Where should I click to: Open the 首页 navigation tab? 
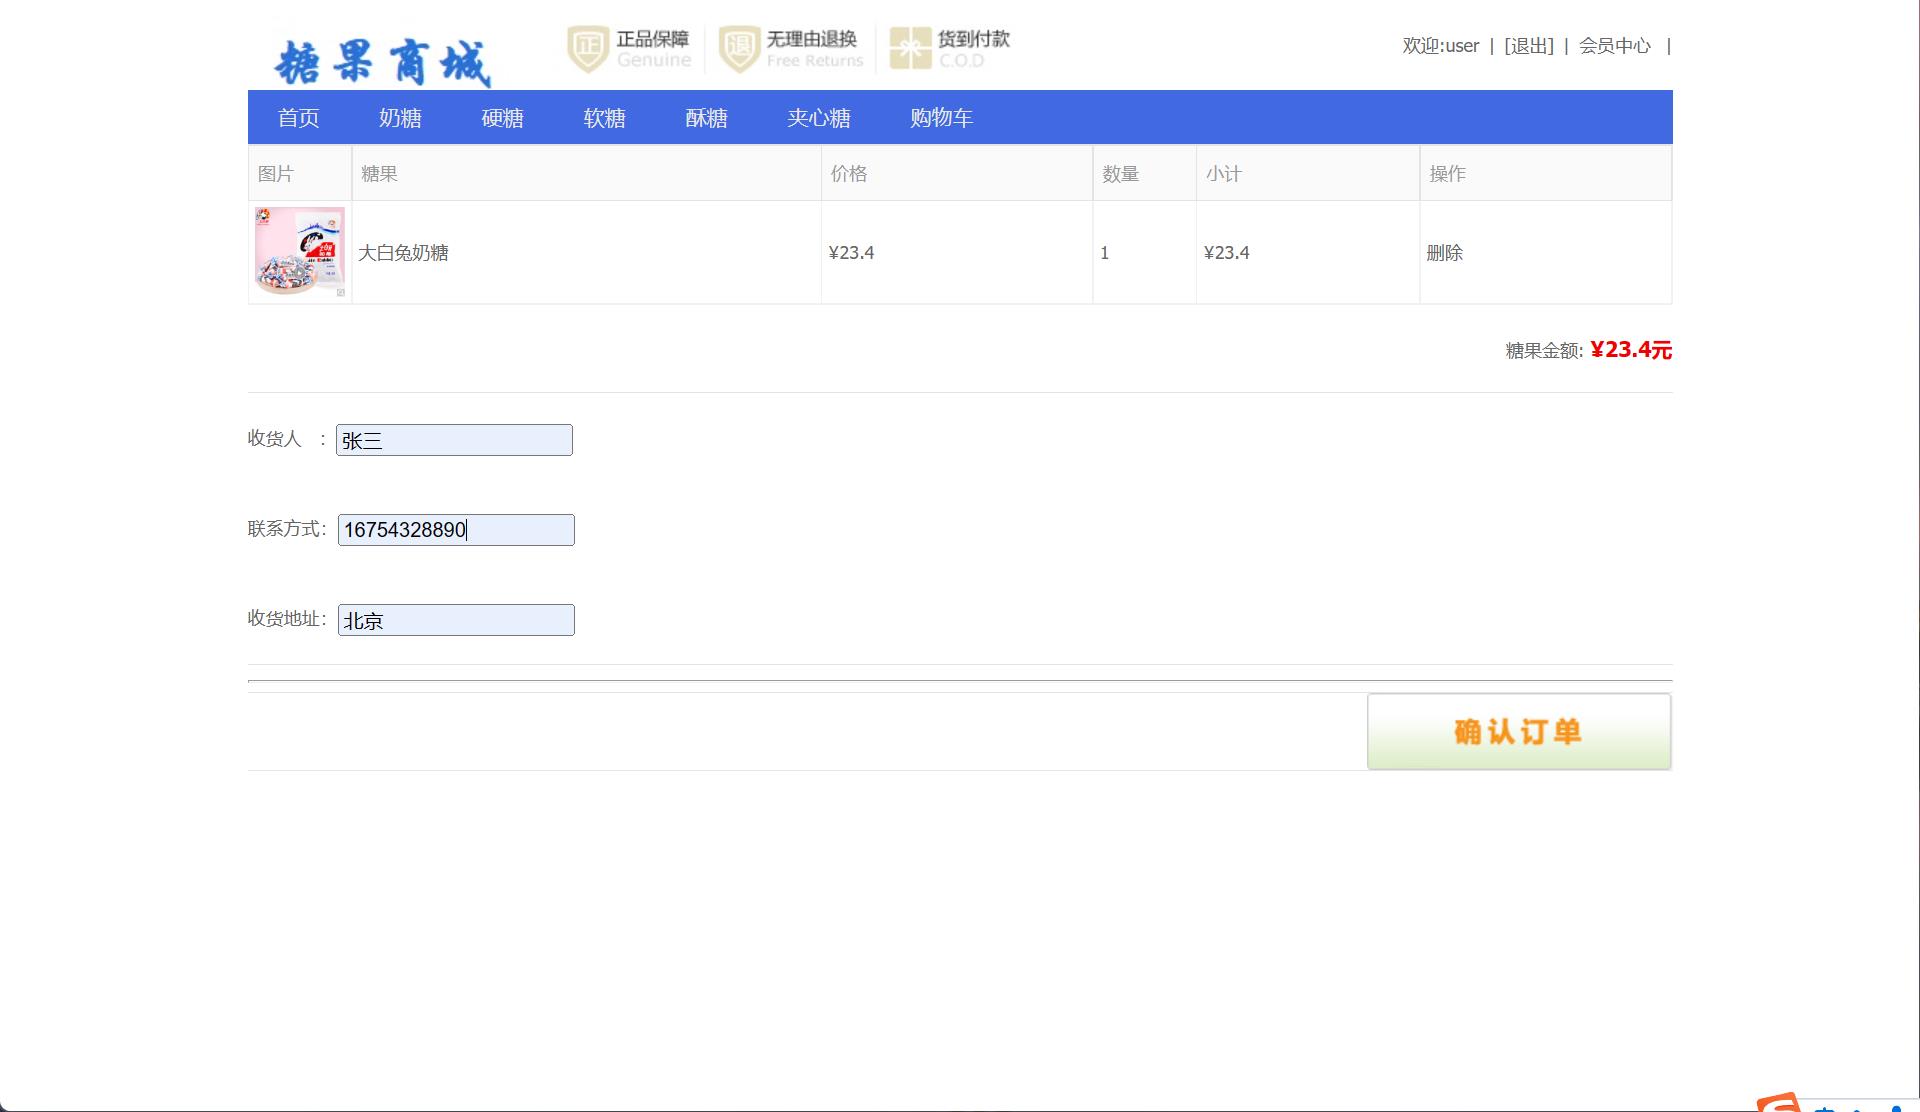298,118
